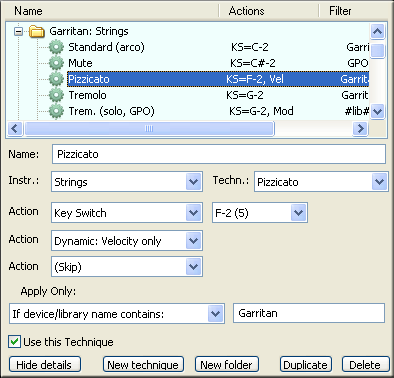Click the Garritan filter text field

(x=309, y=313)
